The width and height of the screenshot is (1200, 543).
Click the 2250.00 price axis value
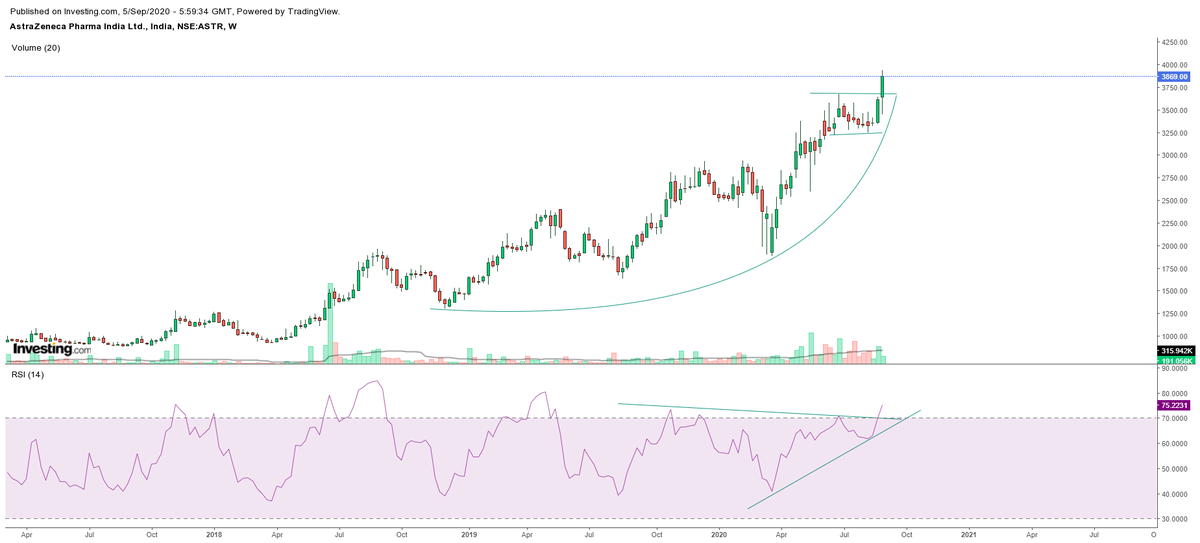(x=1174, y=224)
